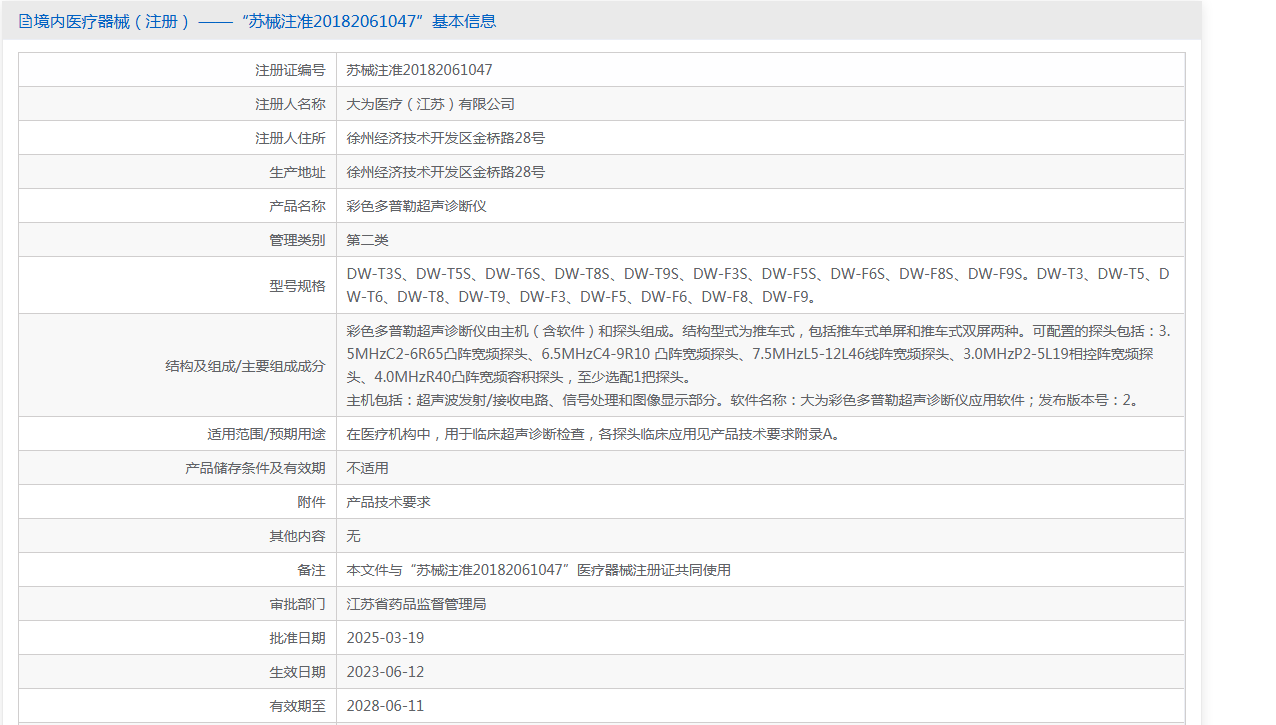Viewport: 1276px width, 725px height.
Task: Select the structure description paragraph about 探头
Action: click(758, 366)
